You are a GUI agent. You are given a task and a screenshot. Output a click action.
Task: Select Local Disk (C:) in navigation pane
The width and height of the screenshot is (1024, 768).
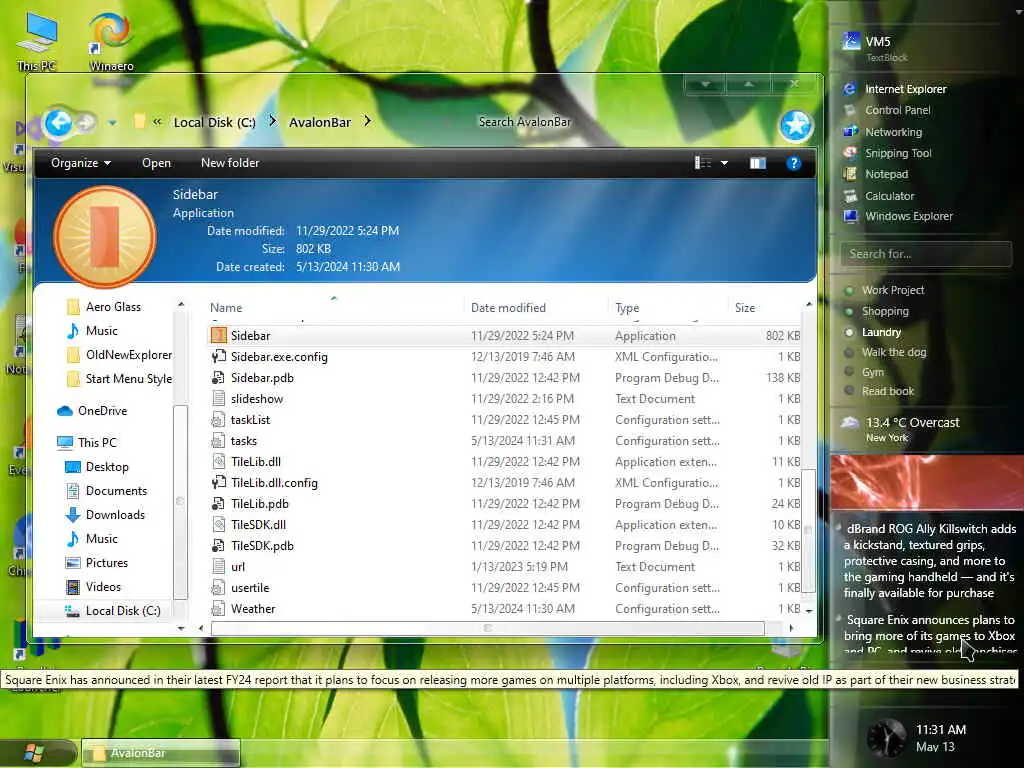pyautogui.click(x=113, y=611)
